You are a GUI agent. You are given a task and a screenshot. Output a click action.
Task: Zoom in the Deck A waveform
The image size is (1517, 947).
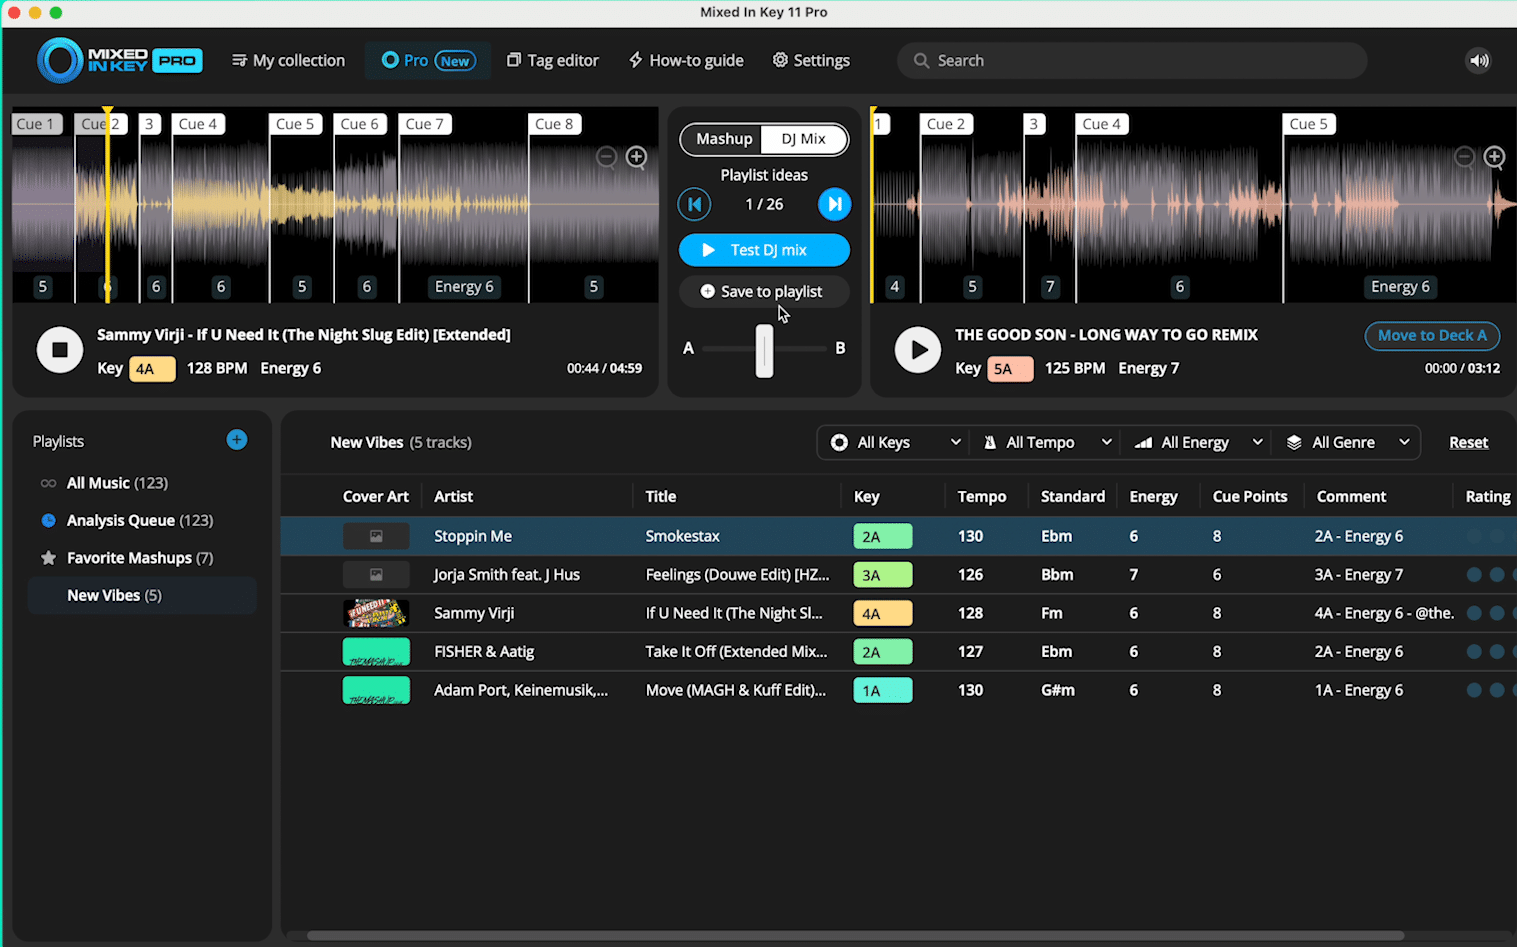point(636,157)
